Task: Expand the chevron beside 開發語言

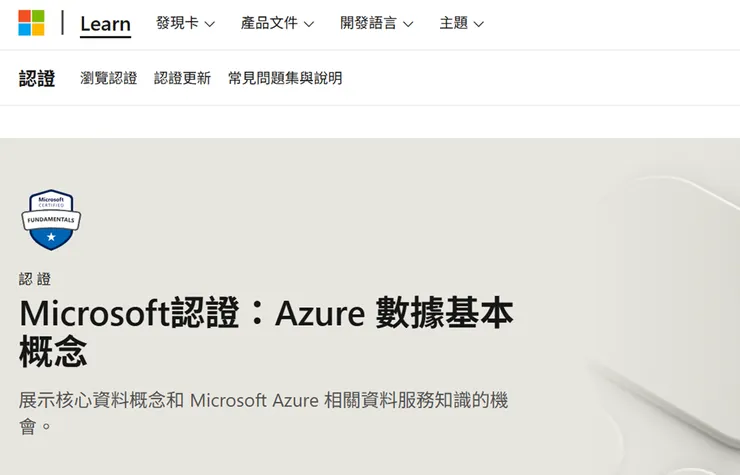Action: (x=408, y=24)
